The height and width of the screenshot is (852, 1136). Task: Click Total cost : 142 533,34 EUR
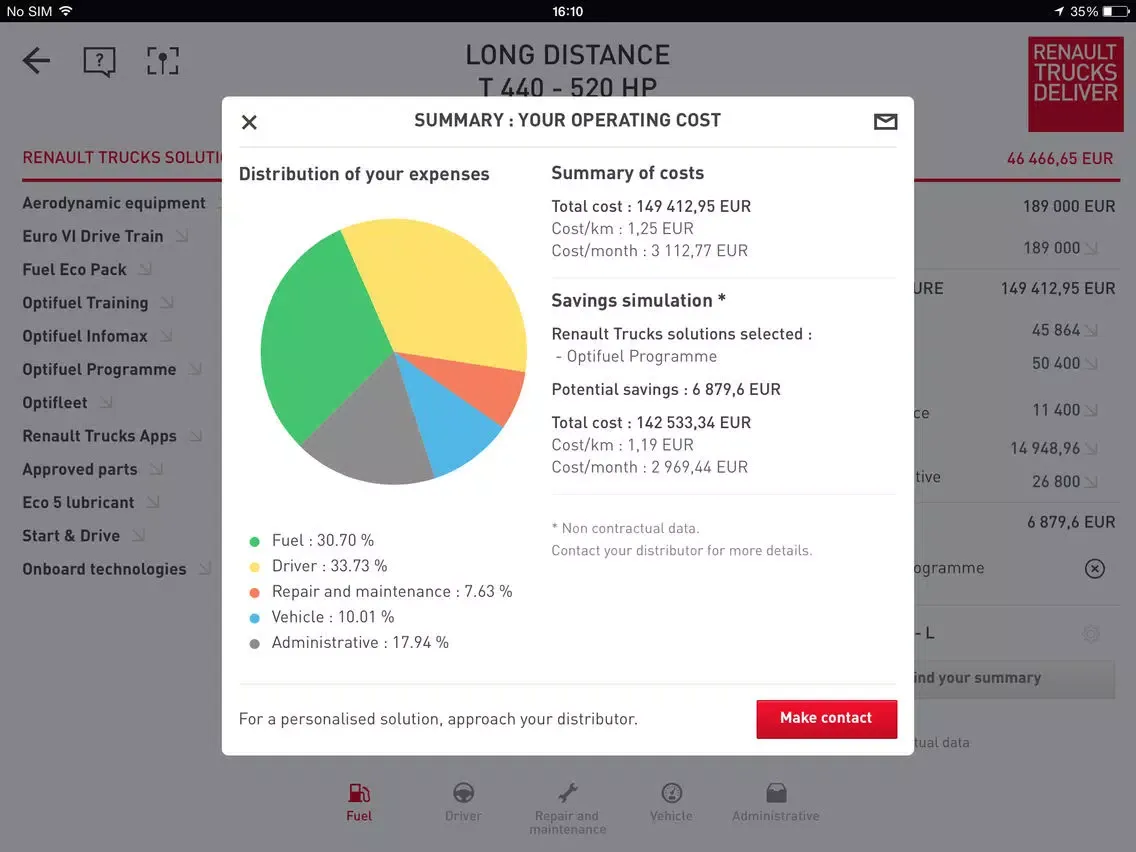651,422
